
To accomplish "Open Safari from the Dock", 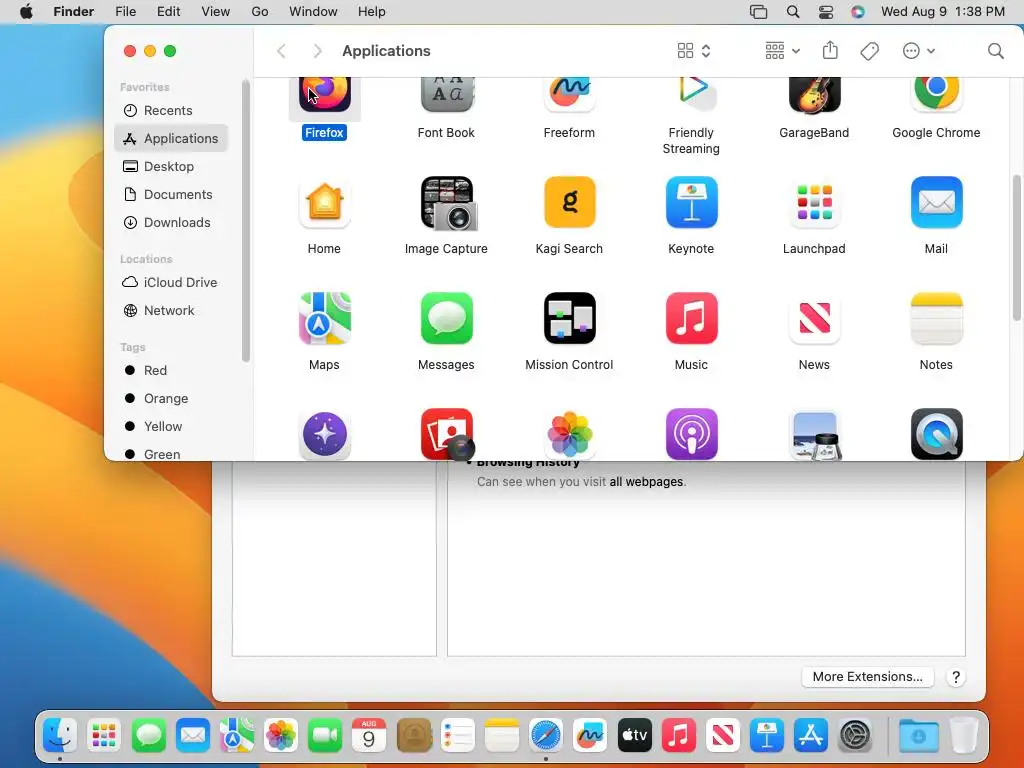I will pos(546,737).
